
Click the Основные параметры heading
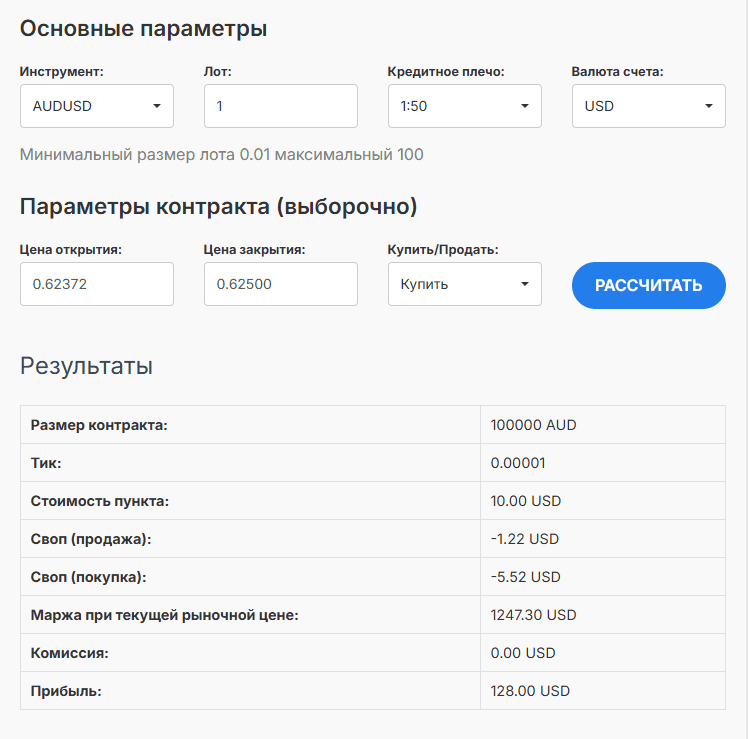[143, 29]
